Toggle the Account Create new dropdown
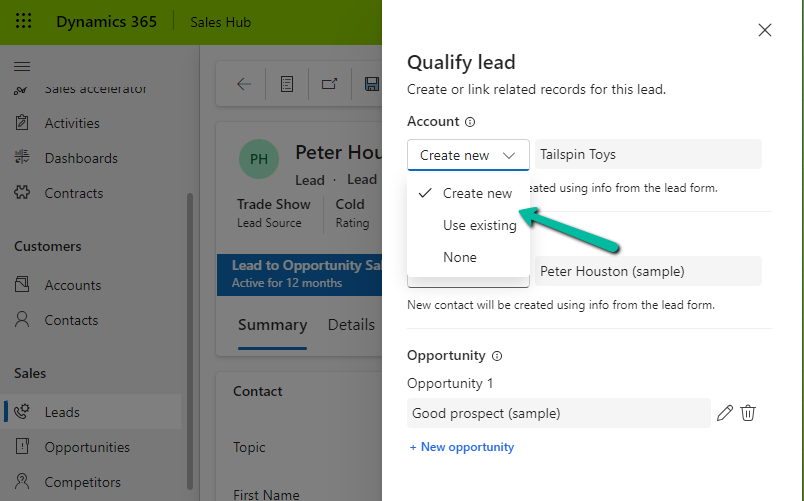The image size is (804, 501). [468, 155]
